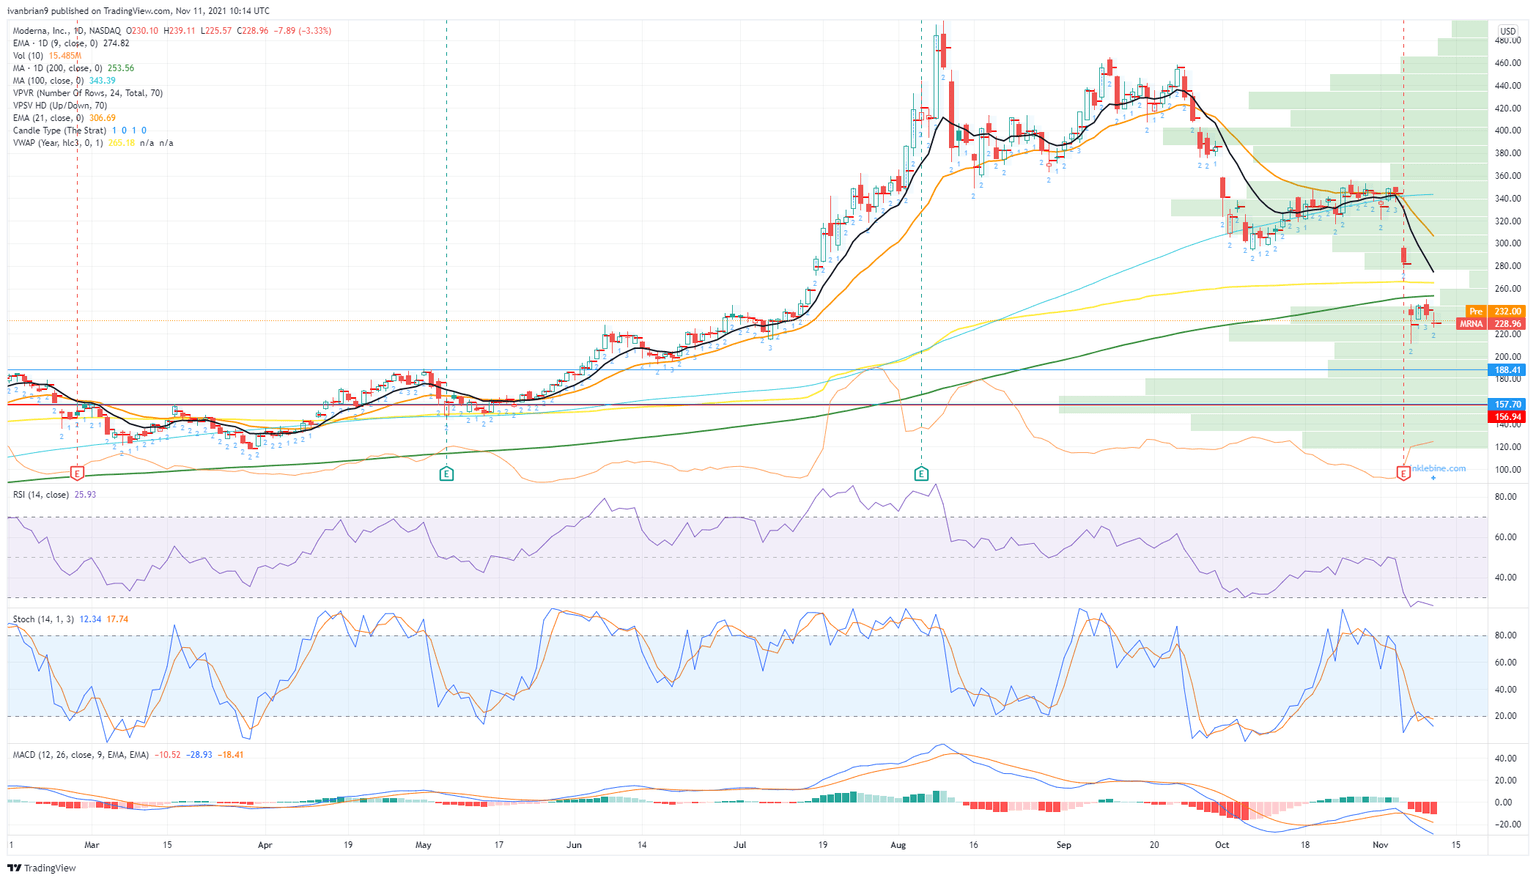The image size is (1536, 881).
Task: Select the 300.00 label on the price scale
Action: [x=1507, y=244]
